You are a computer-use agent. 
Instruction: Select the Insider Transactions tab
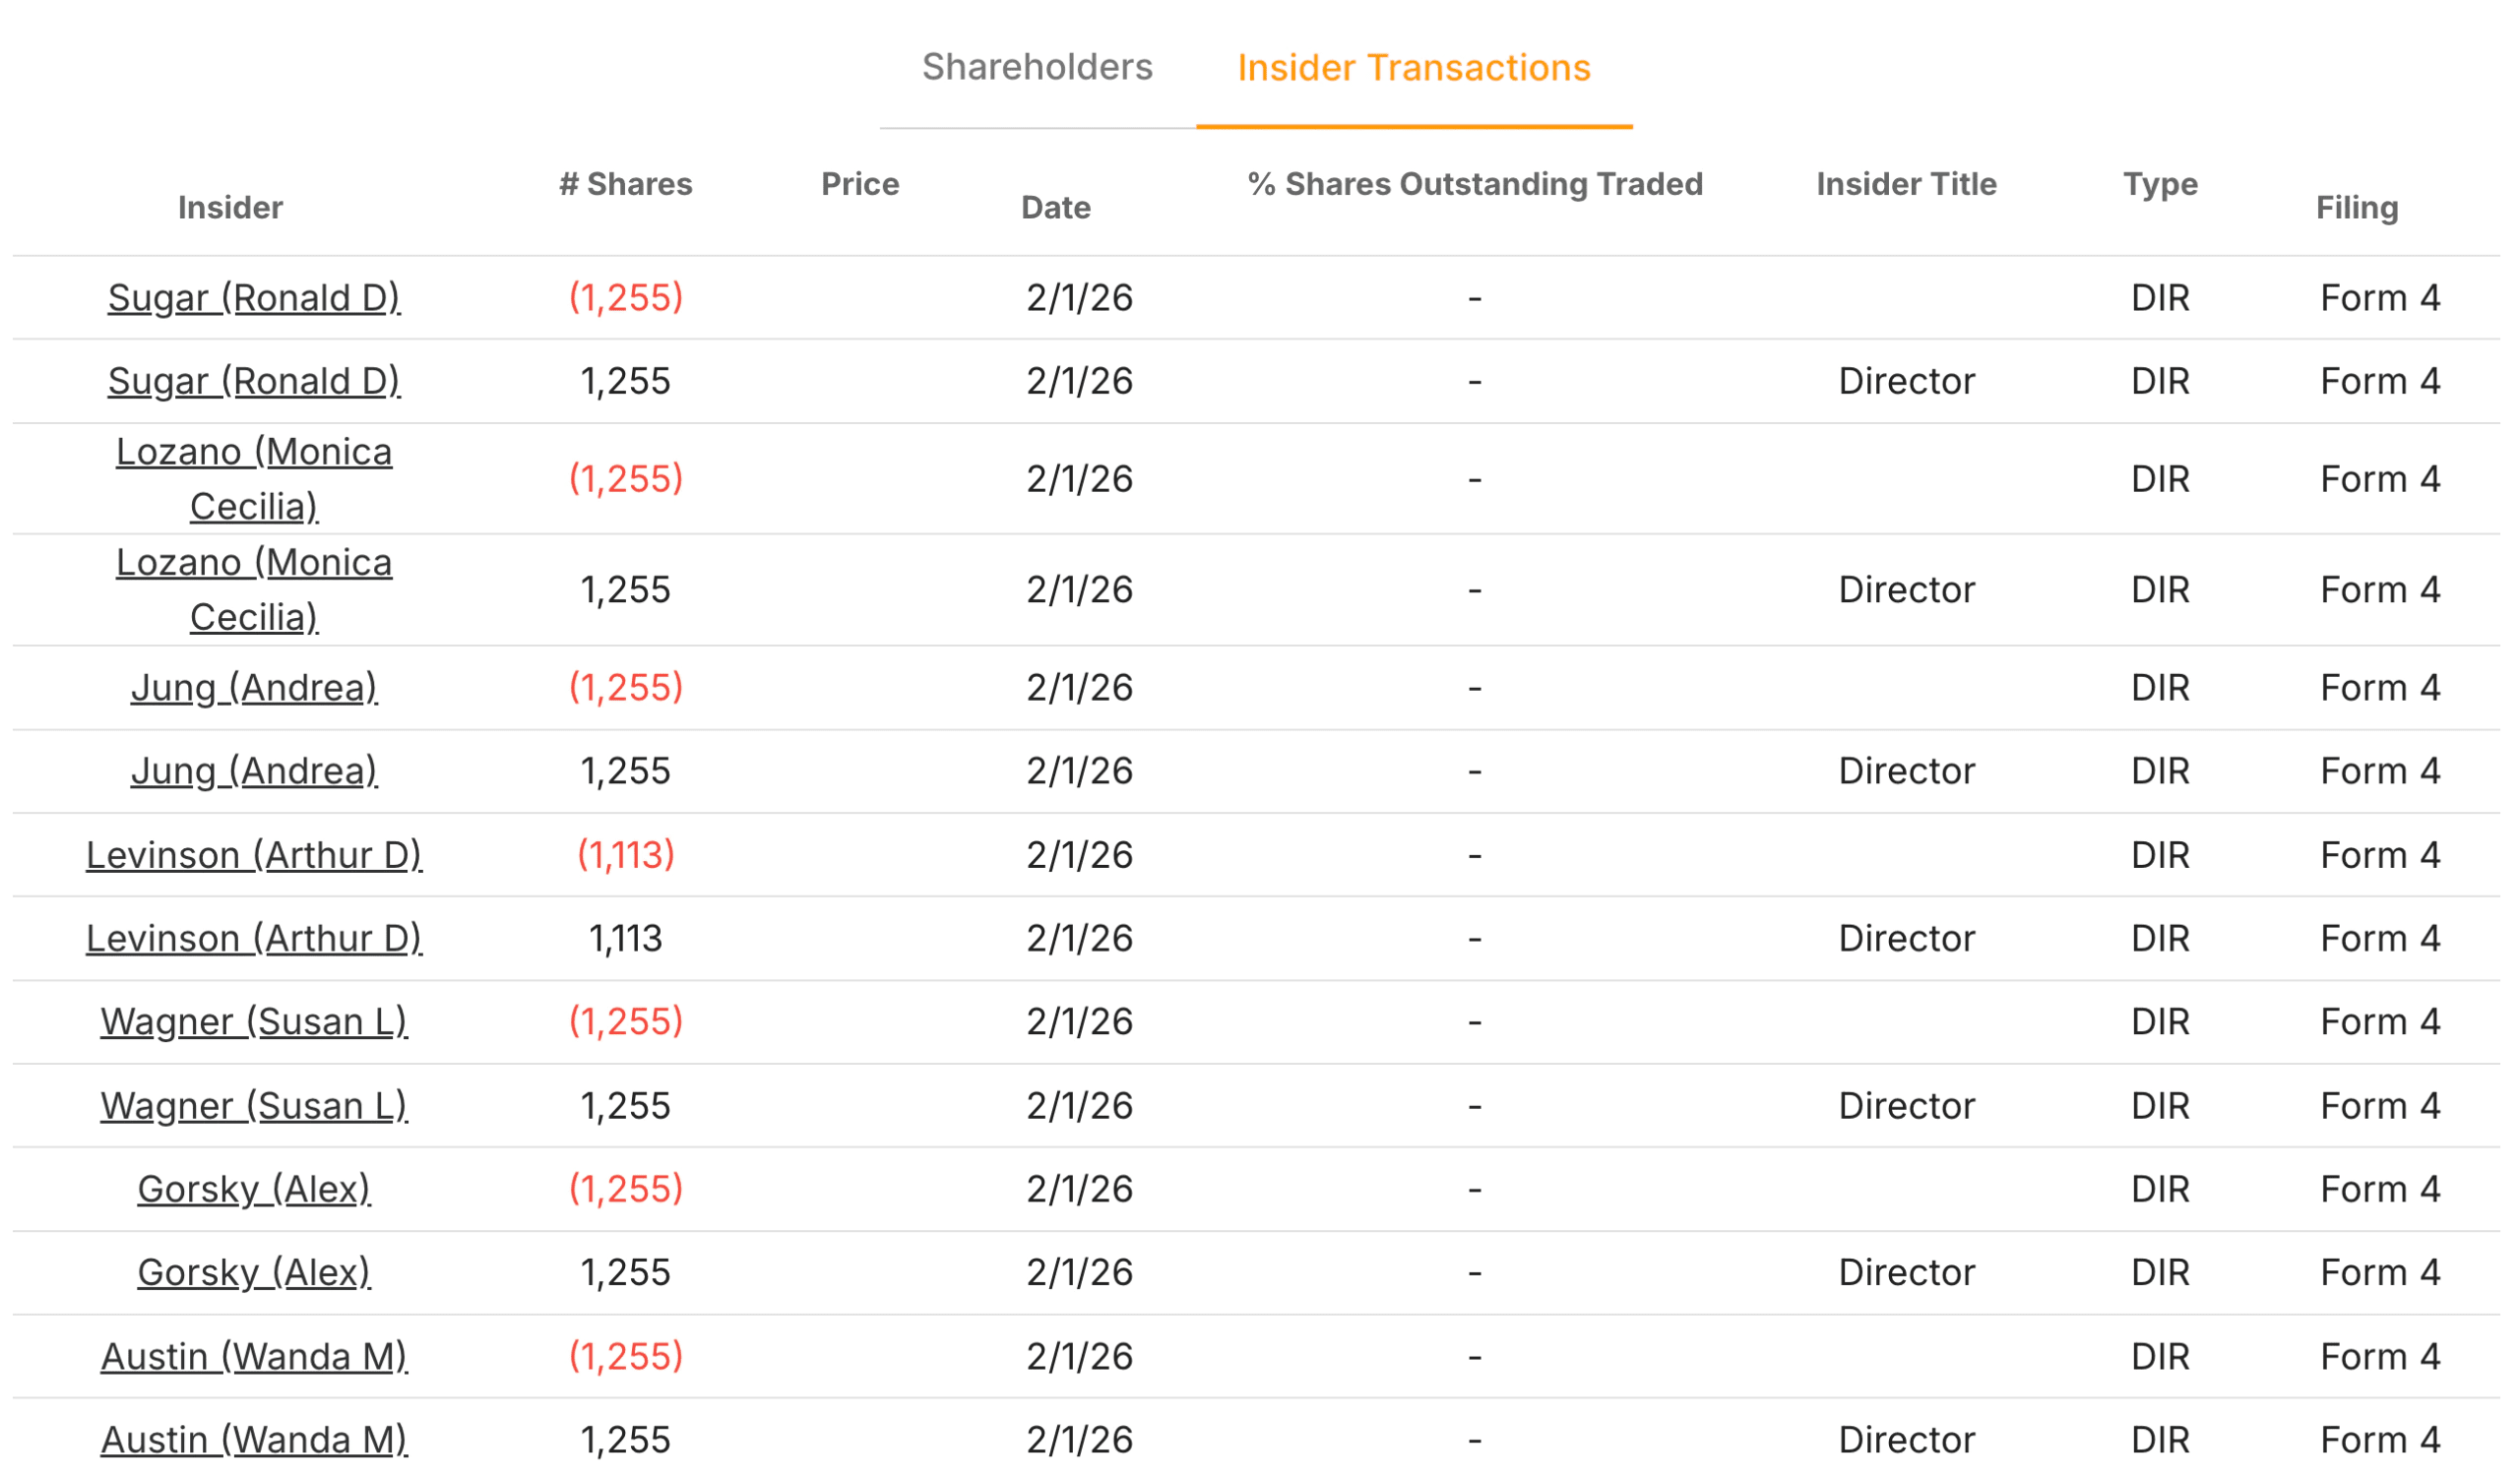(x=1414, y=67)
